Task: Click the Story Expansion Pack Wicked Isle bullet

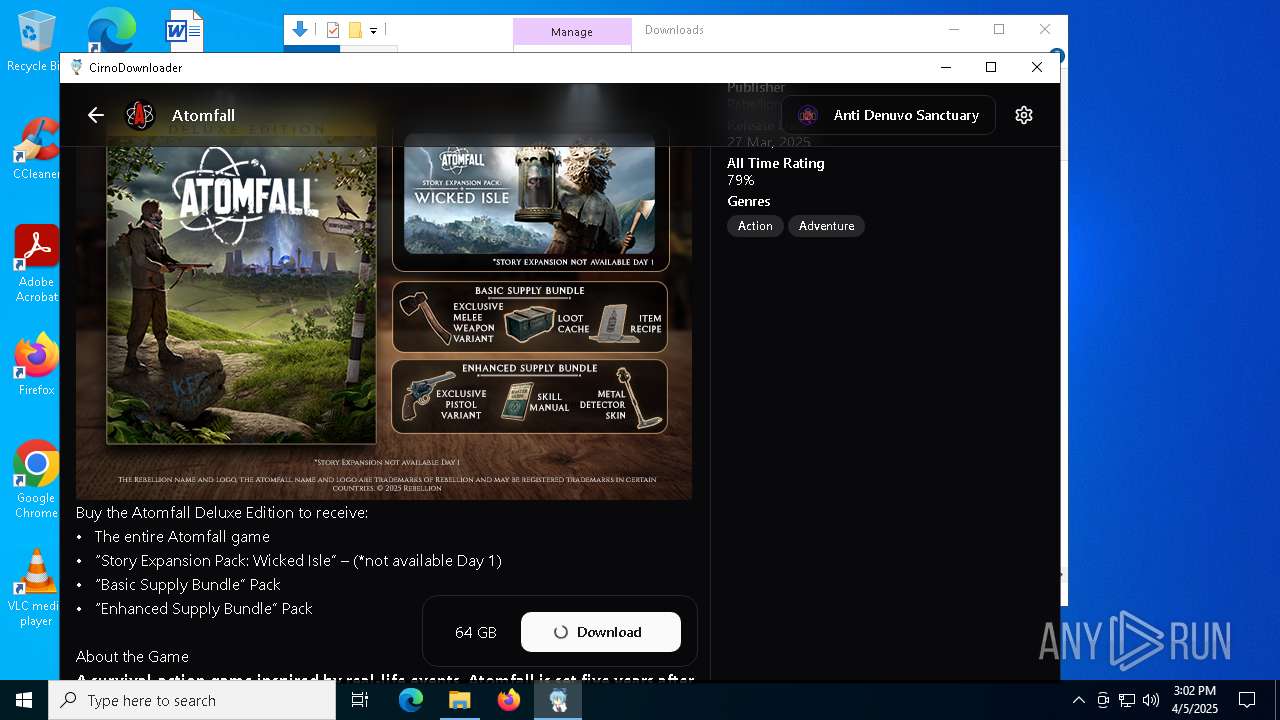Action: point(298,560)
